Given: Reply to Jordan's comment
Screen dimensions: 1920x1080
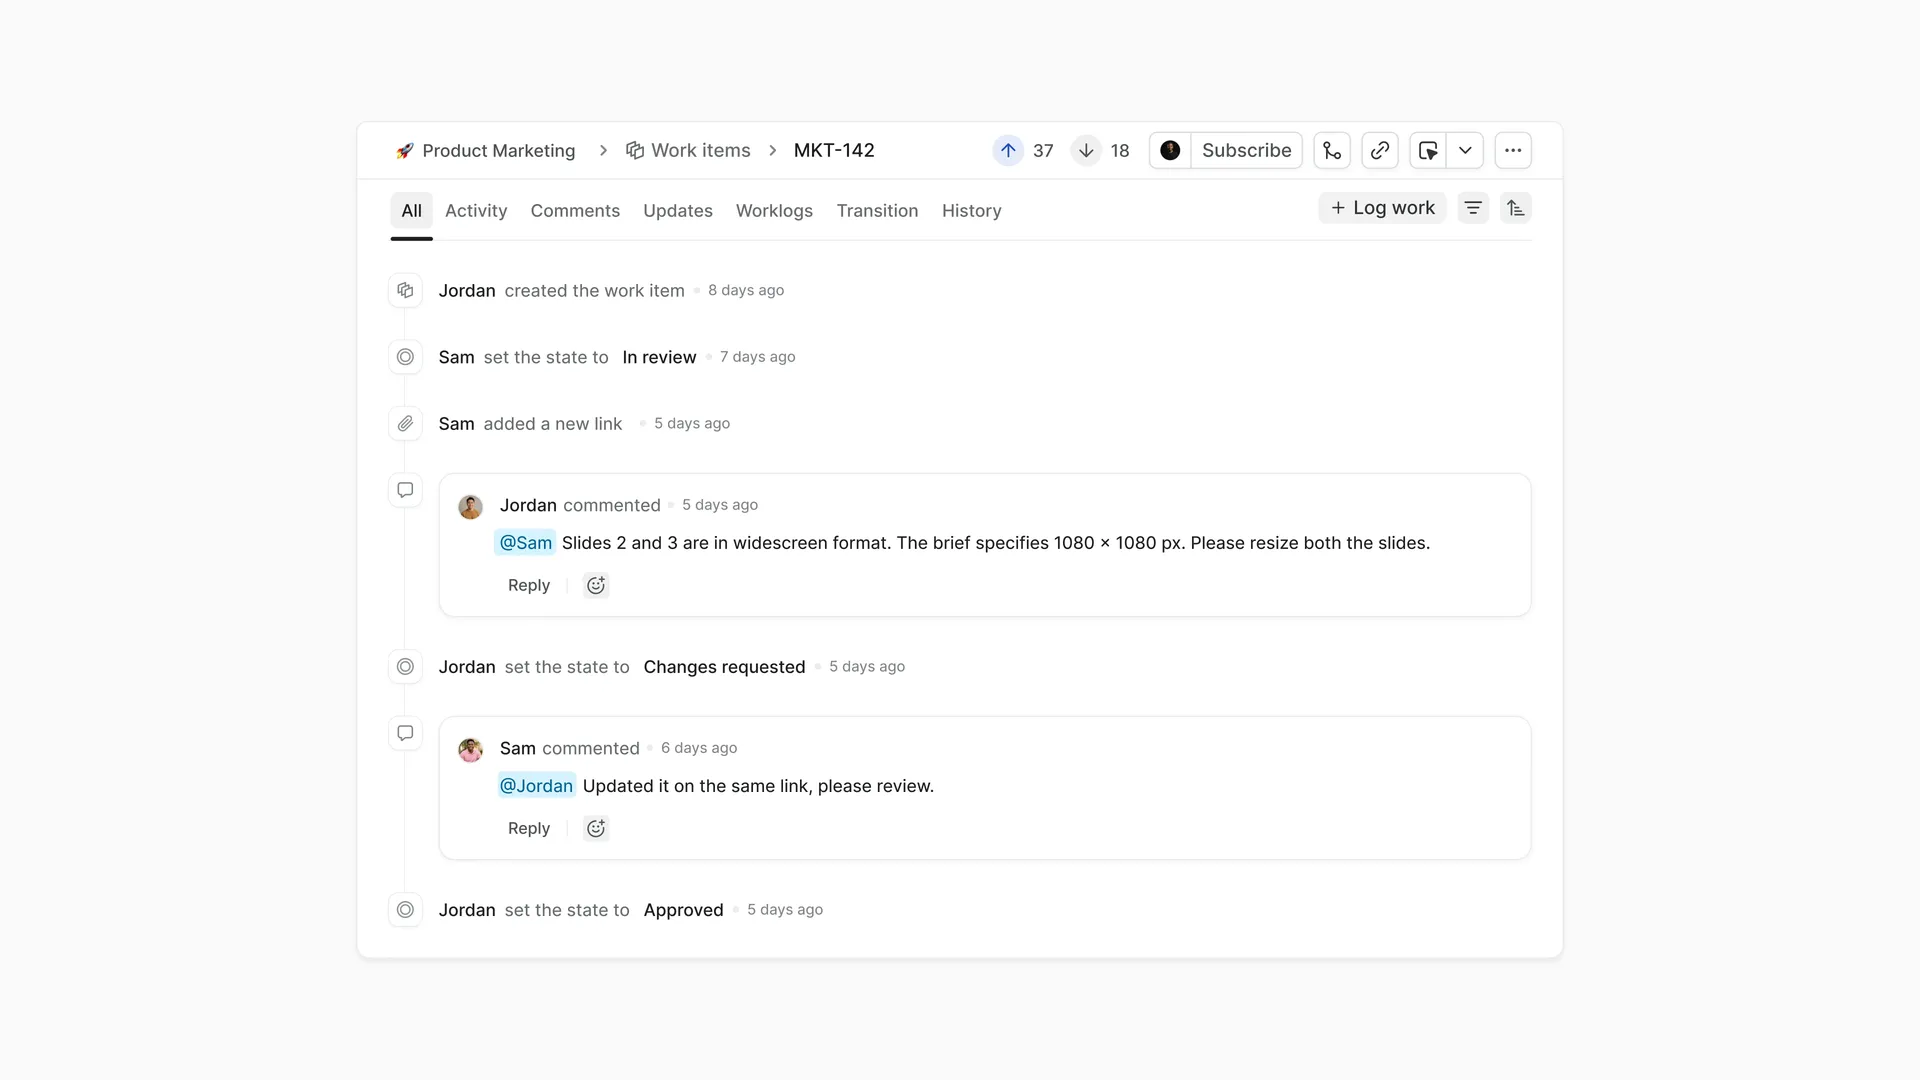Looking at the screenshot, I should pos(529,585).
